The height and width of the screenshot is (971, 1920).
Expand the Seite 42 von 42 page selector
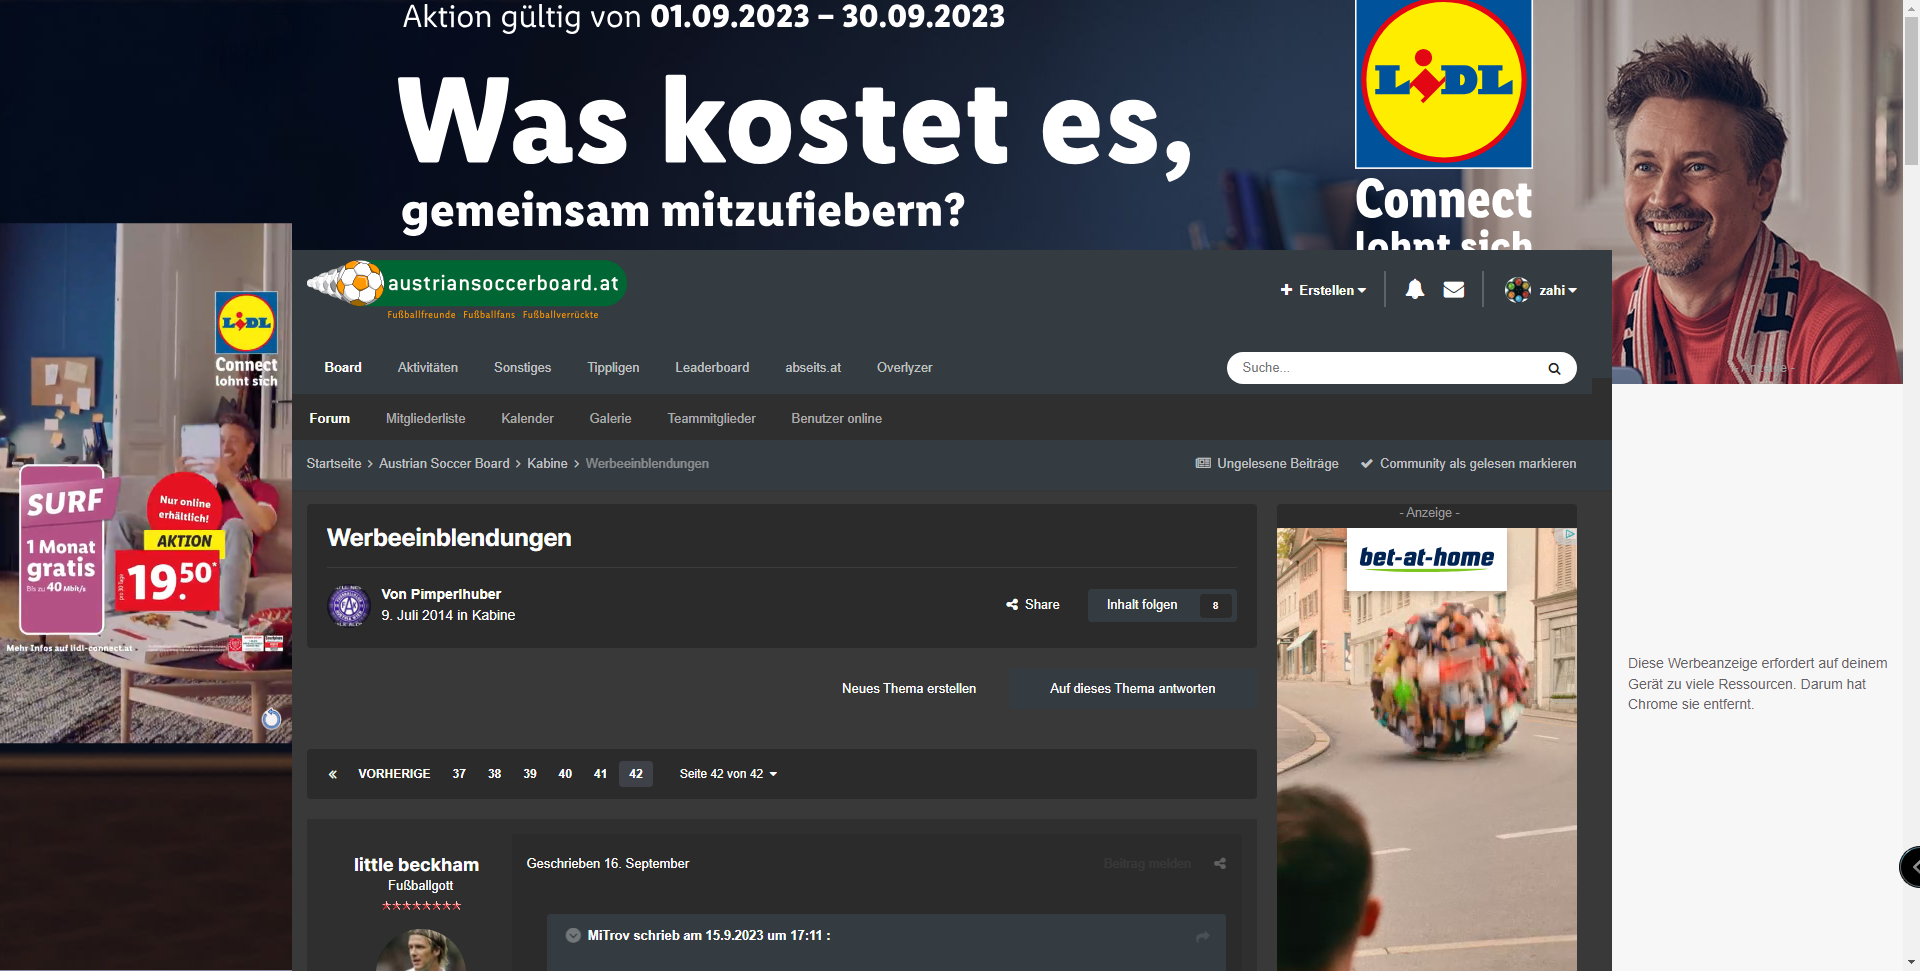click(x=728, y=774)
